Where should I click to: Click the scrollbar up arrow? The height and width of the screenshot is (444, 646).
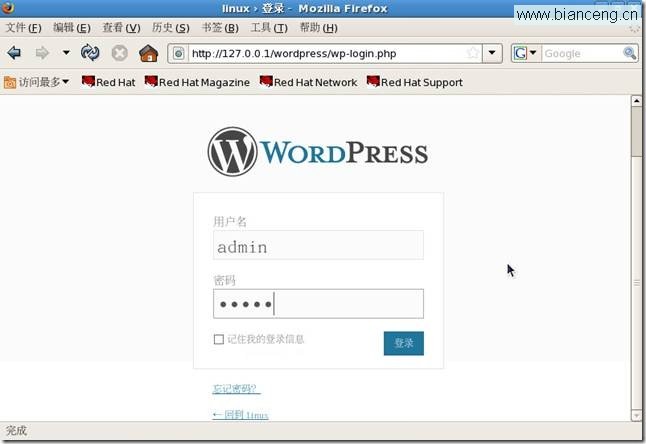click(636, 101)
